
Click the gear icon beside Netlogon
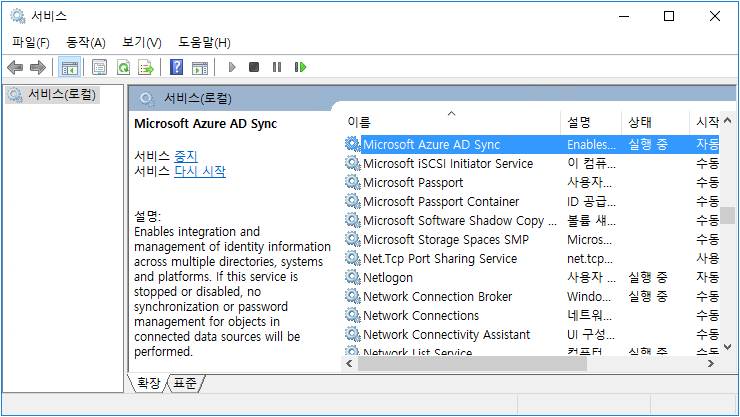[x=353, y=277]
